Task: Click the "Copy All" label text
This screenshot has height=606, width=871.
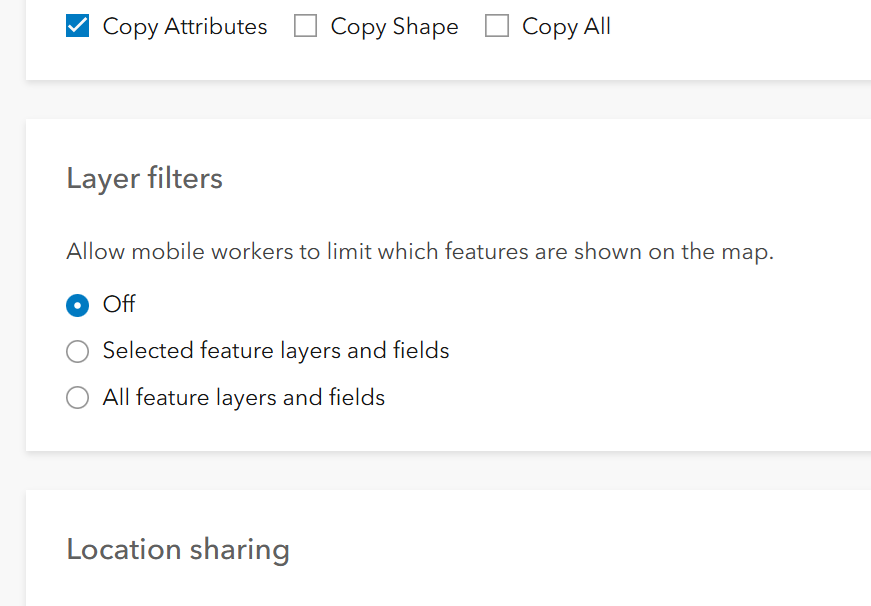Action: [566, 27]
